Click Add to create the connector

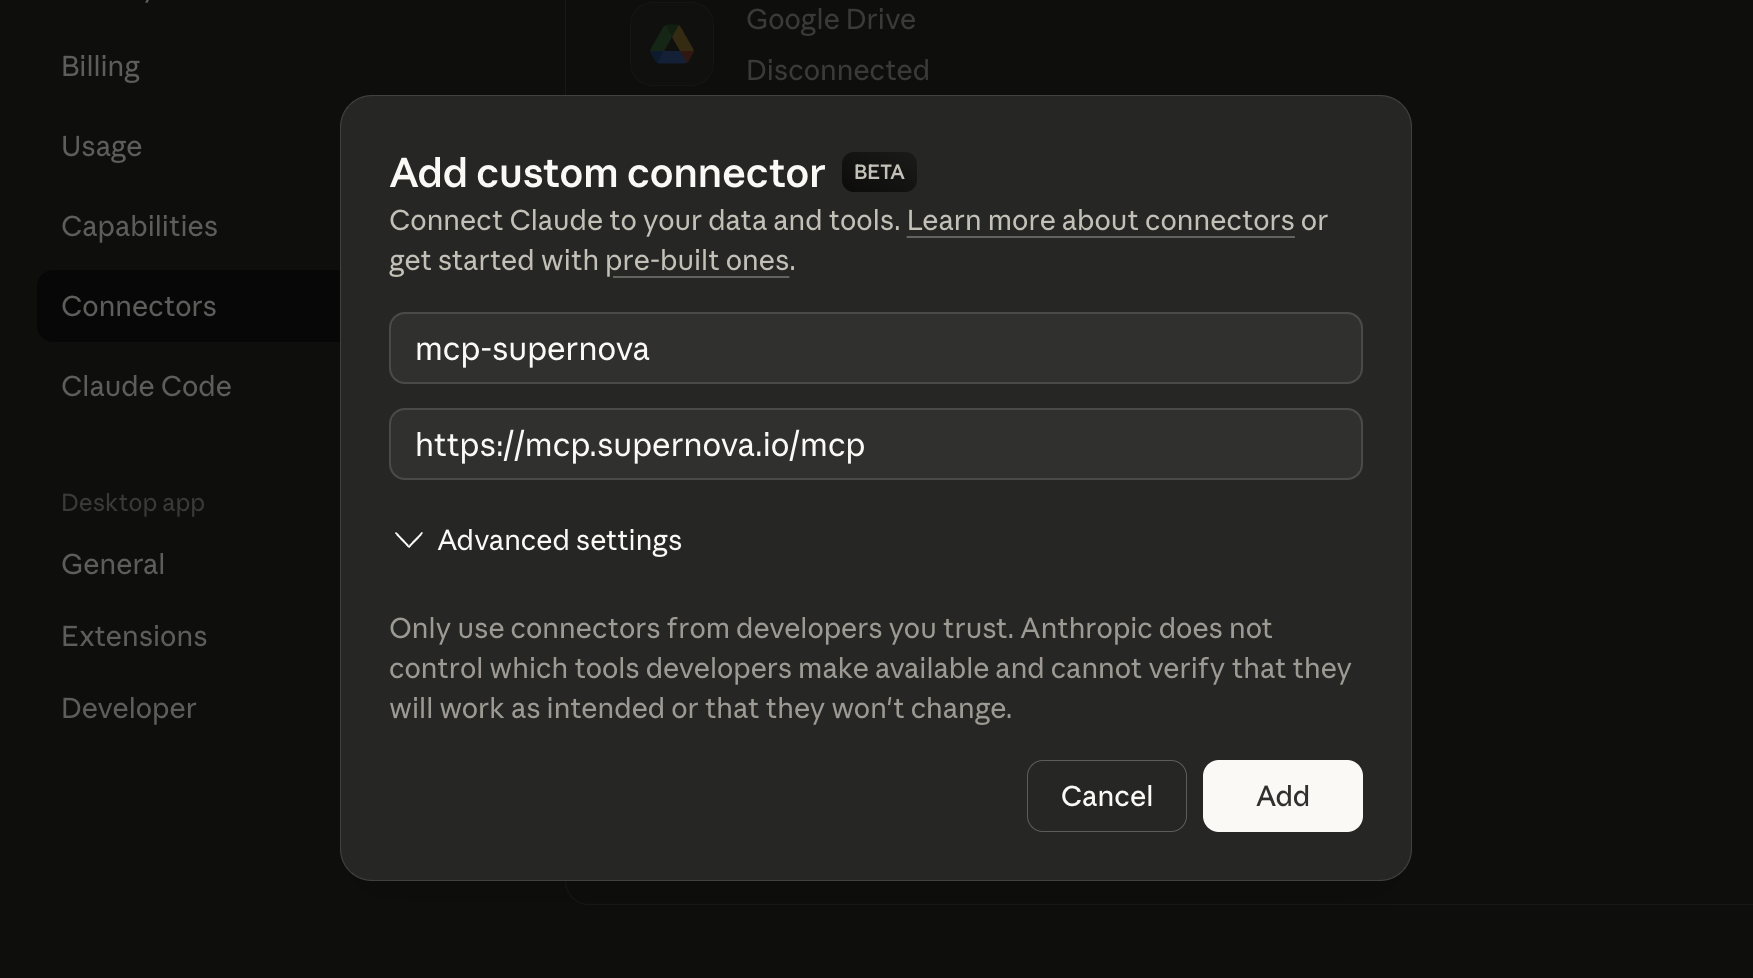click(x=1282, y=796)
